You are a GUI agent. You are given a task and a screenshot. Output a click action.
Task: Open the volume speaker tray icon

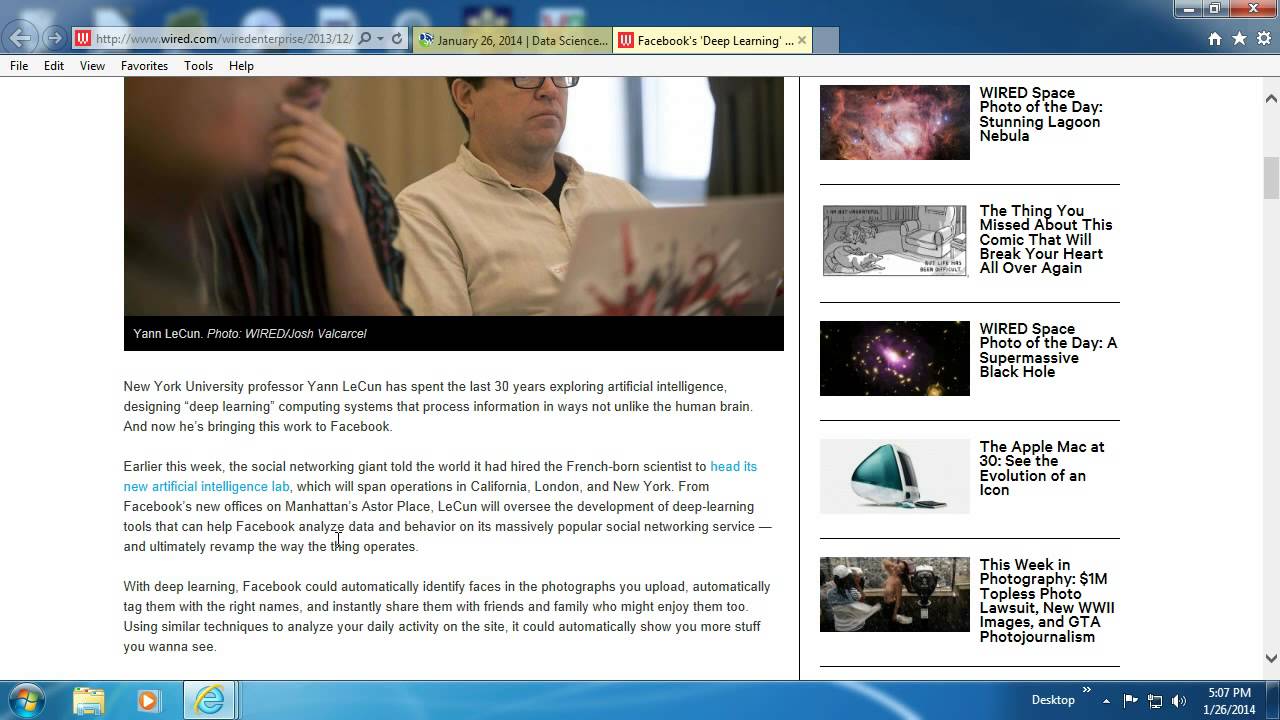(x=1179, y=700)
